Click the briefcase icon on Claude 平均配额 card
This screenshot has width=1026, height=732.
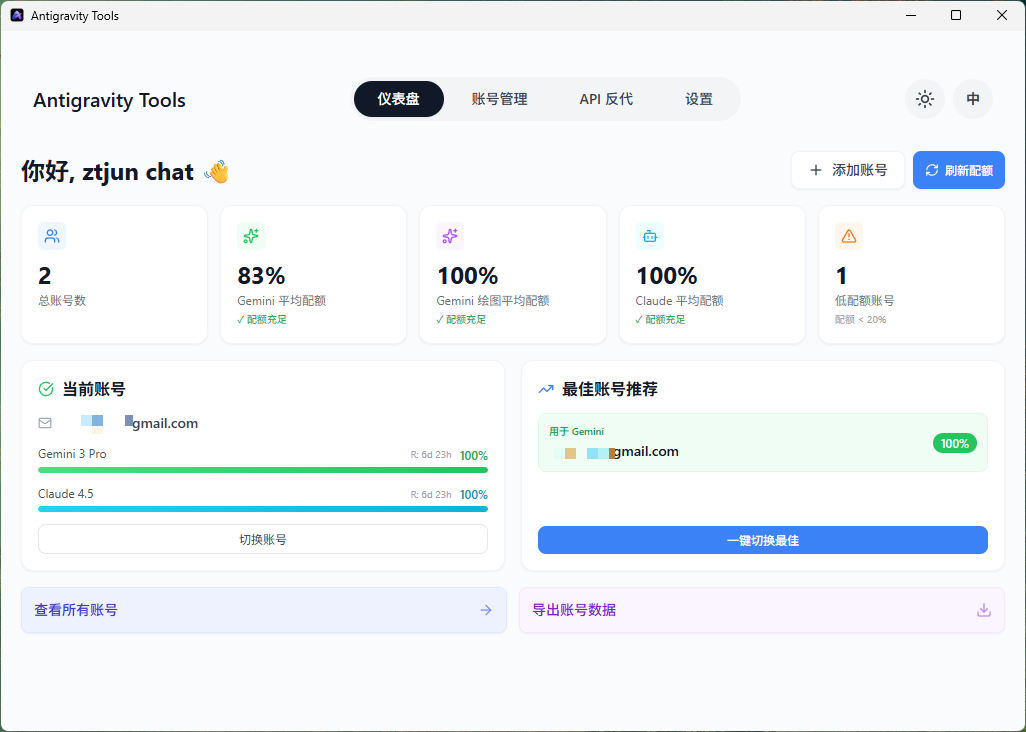pos(649,236)
